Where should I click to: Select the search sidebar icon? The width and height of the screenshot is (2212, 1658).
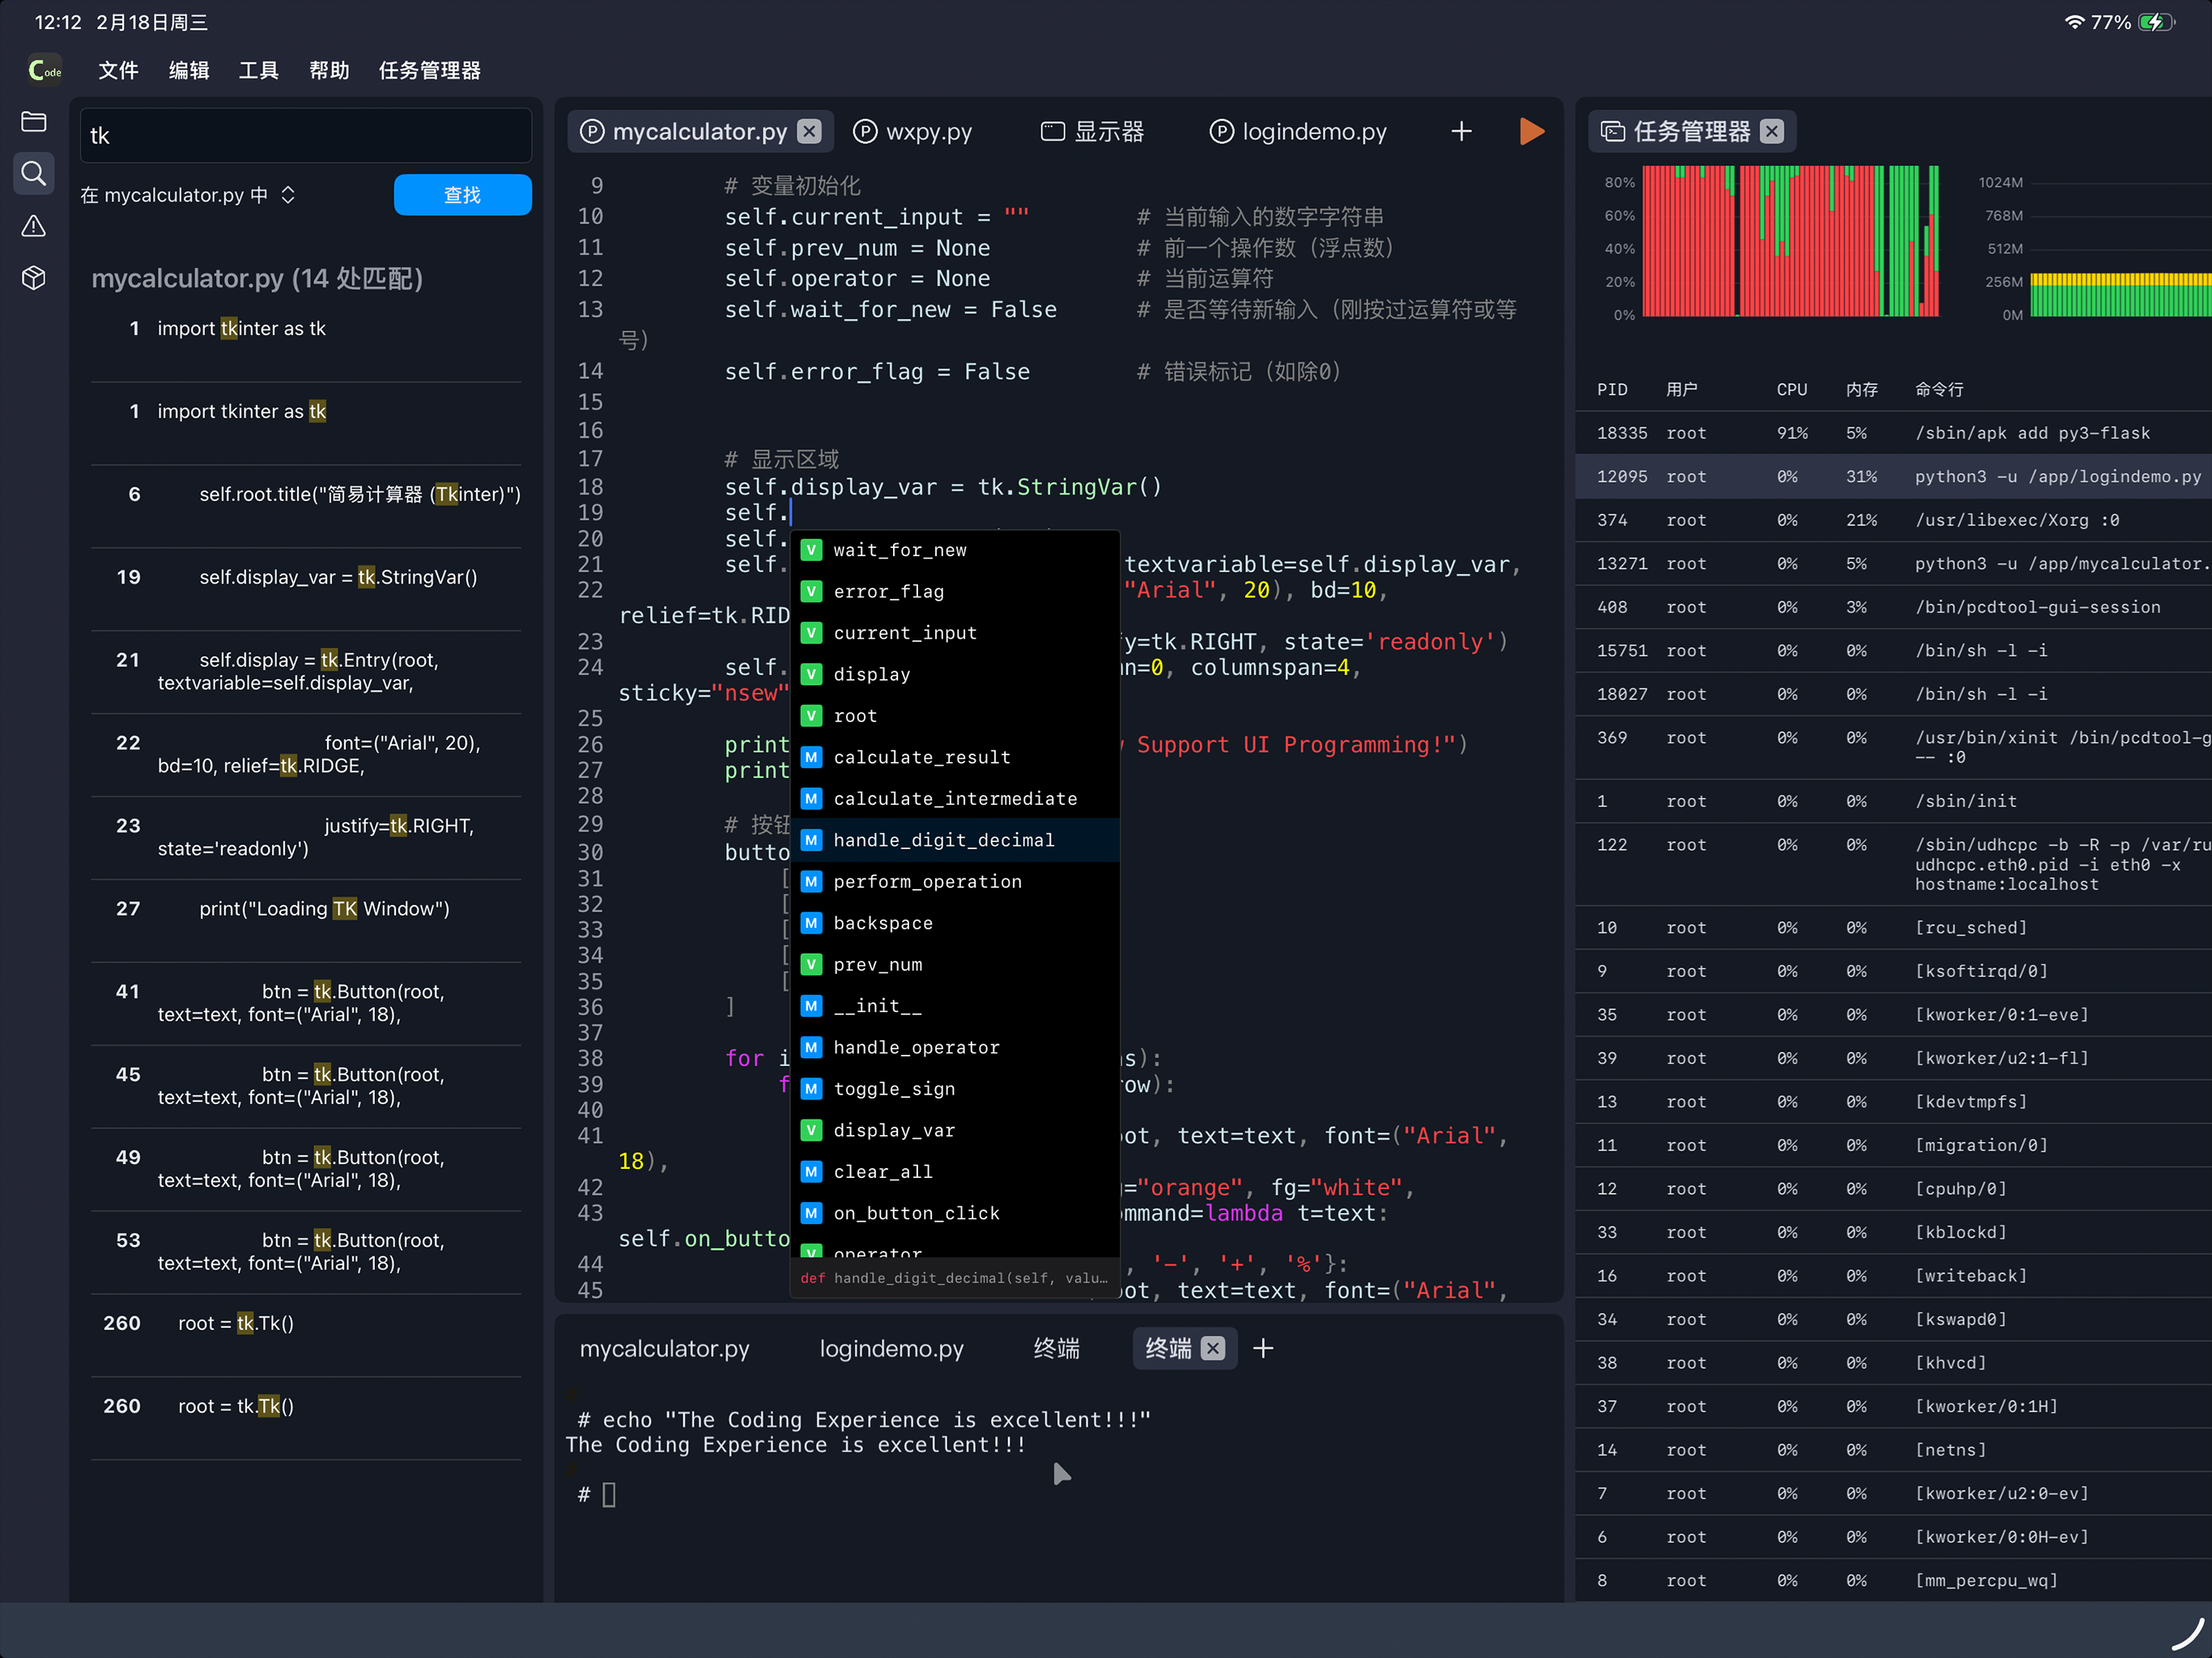point(34,174)
